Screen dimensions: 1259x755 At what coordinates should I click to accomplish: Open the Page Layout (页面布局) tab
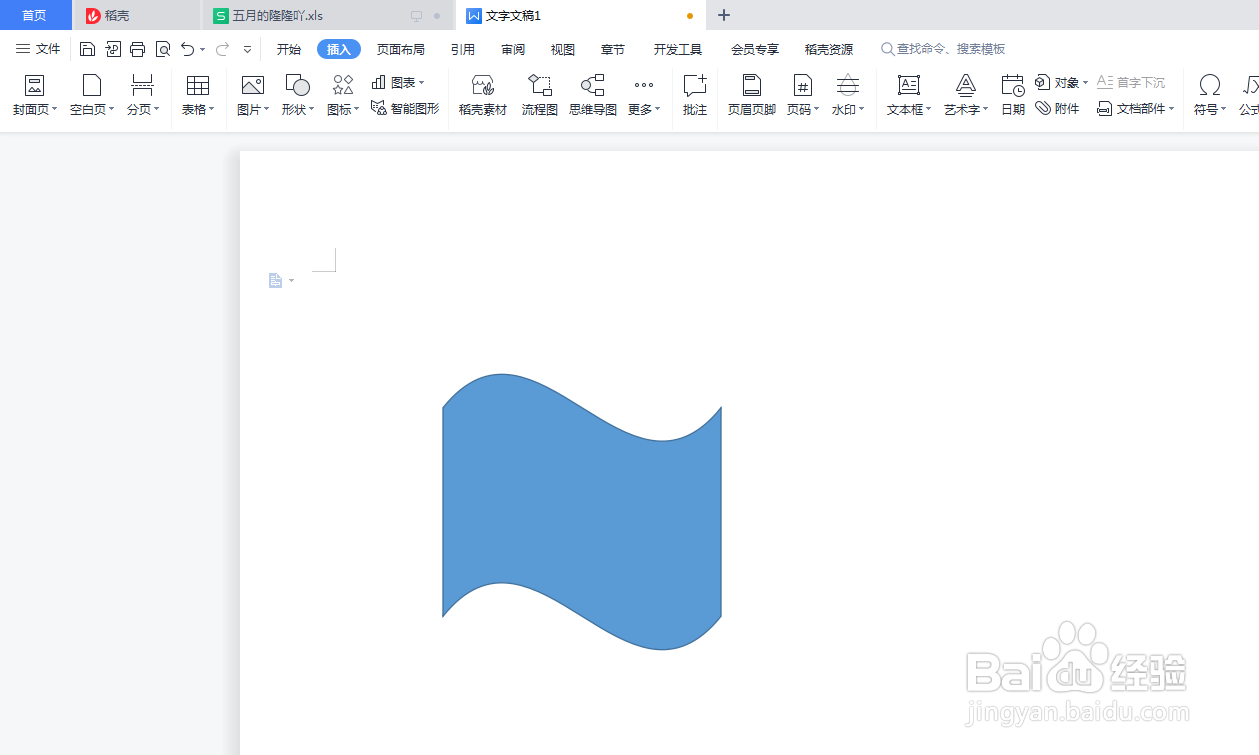(401, 49)
